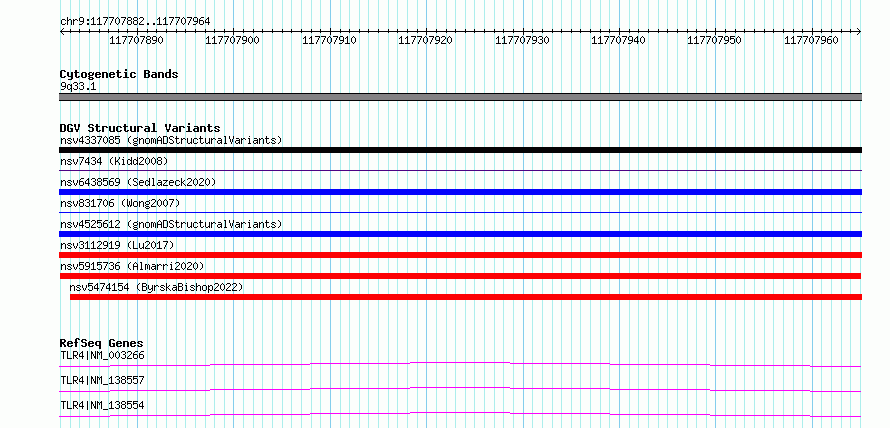
Task: Open variant nsv7434 (Kidd2008) label
Action: 114,161
